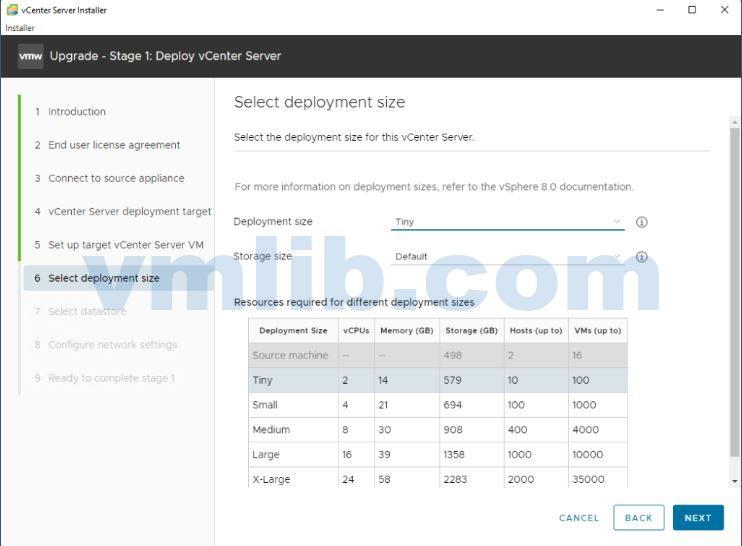Maximize the installer window

coord(692,10)
